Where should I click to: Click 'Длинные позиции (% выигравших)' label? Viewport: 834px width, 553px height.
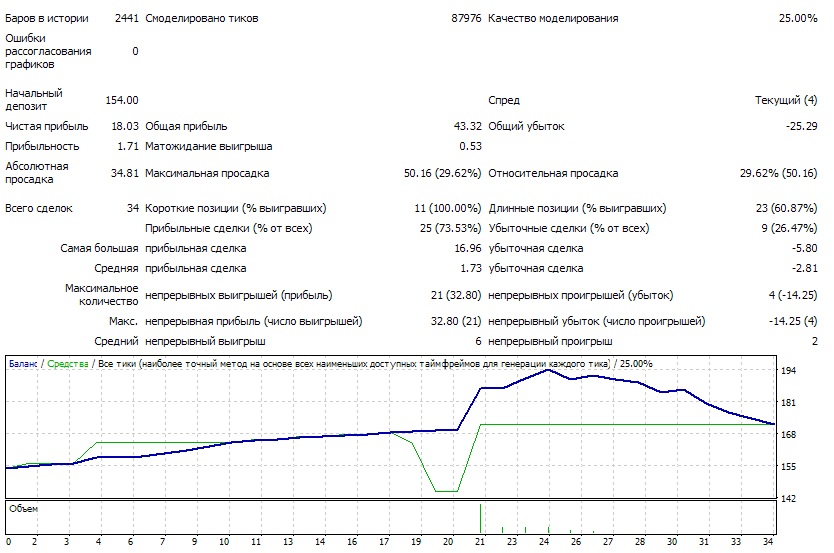[x=577, y=208]
